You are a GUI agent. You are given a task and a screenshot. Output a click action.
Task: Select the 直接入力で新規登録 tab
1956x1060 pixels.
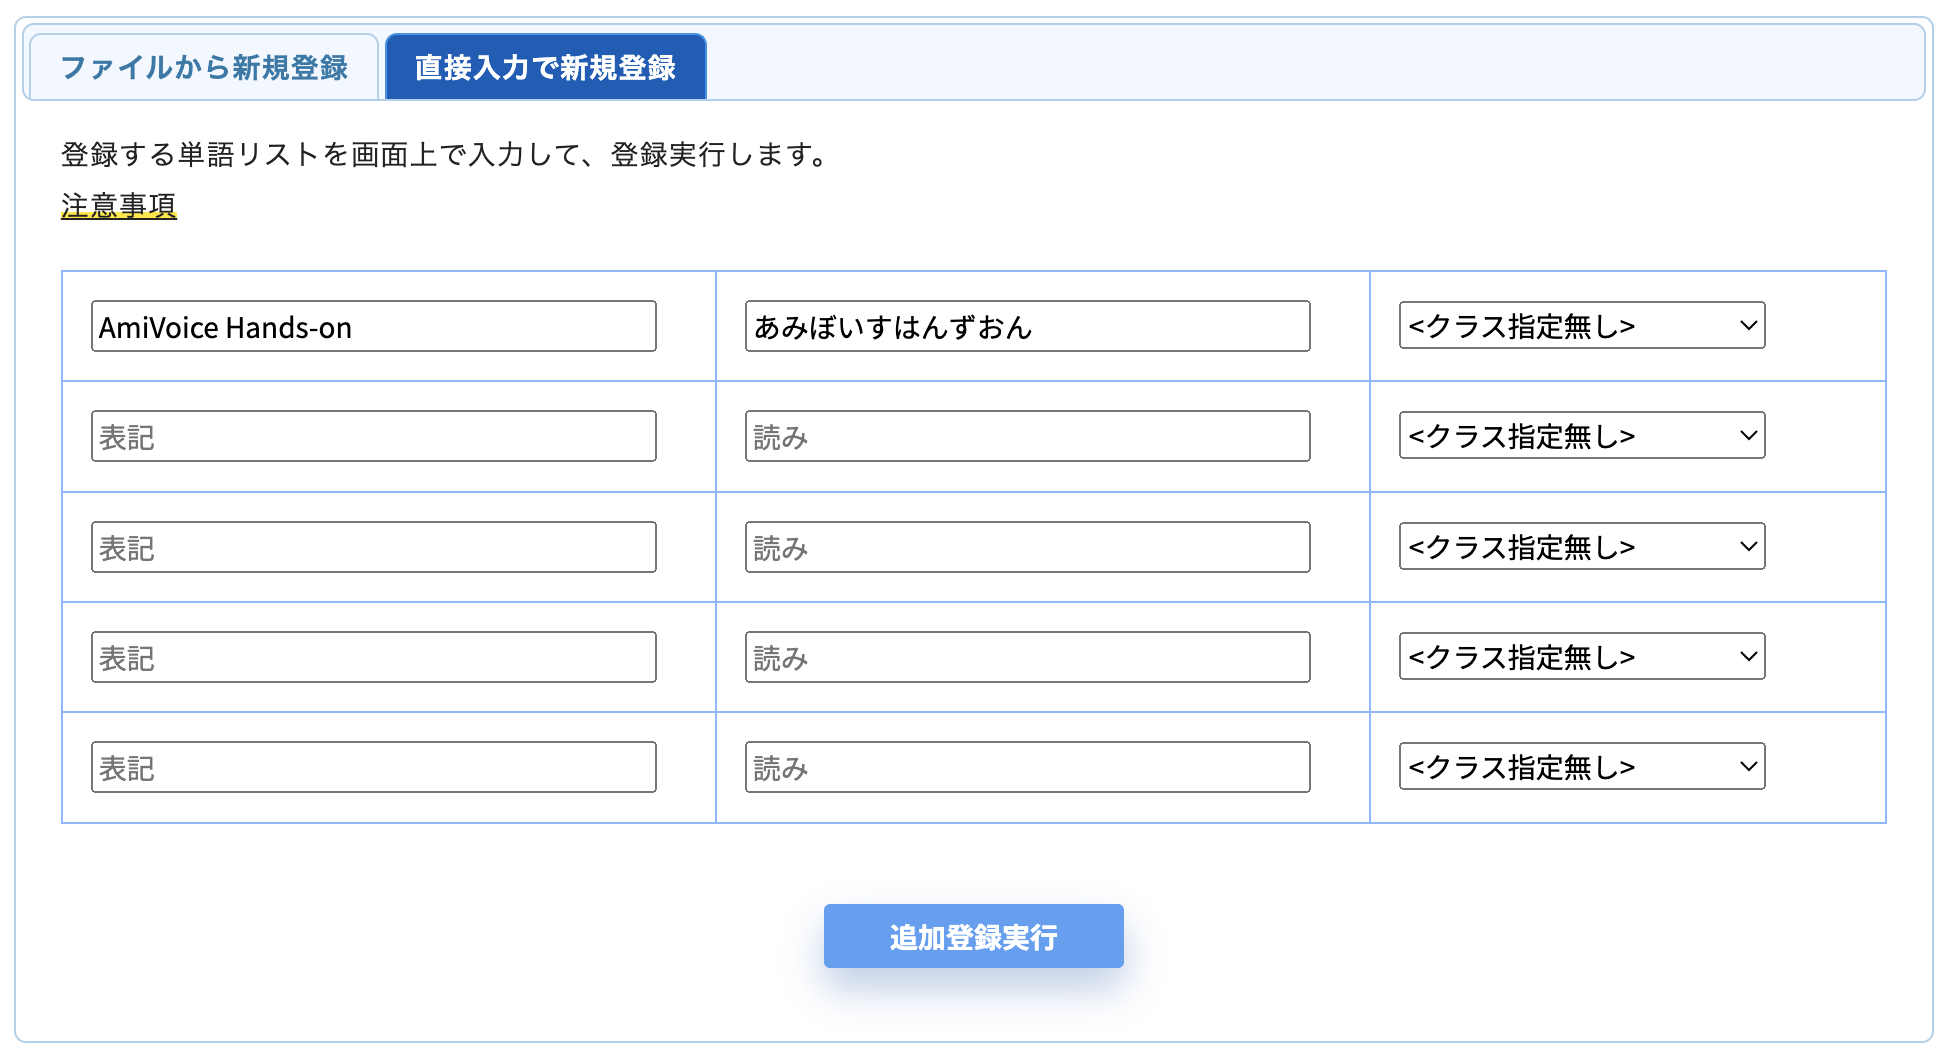pos(546,67)
